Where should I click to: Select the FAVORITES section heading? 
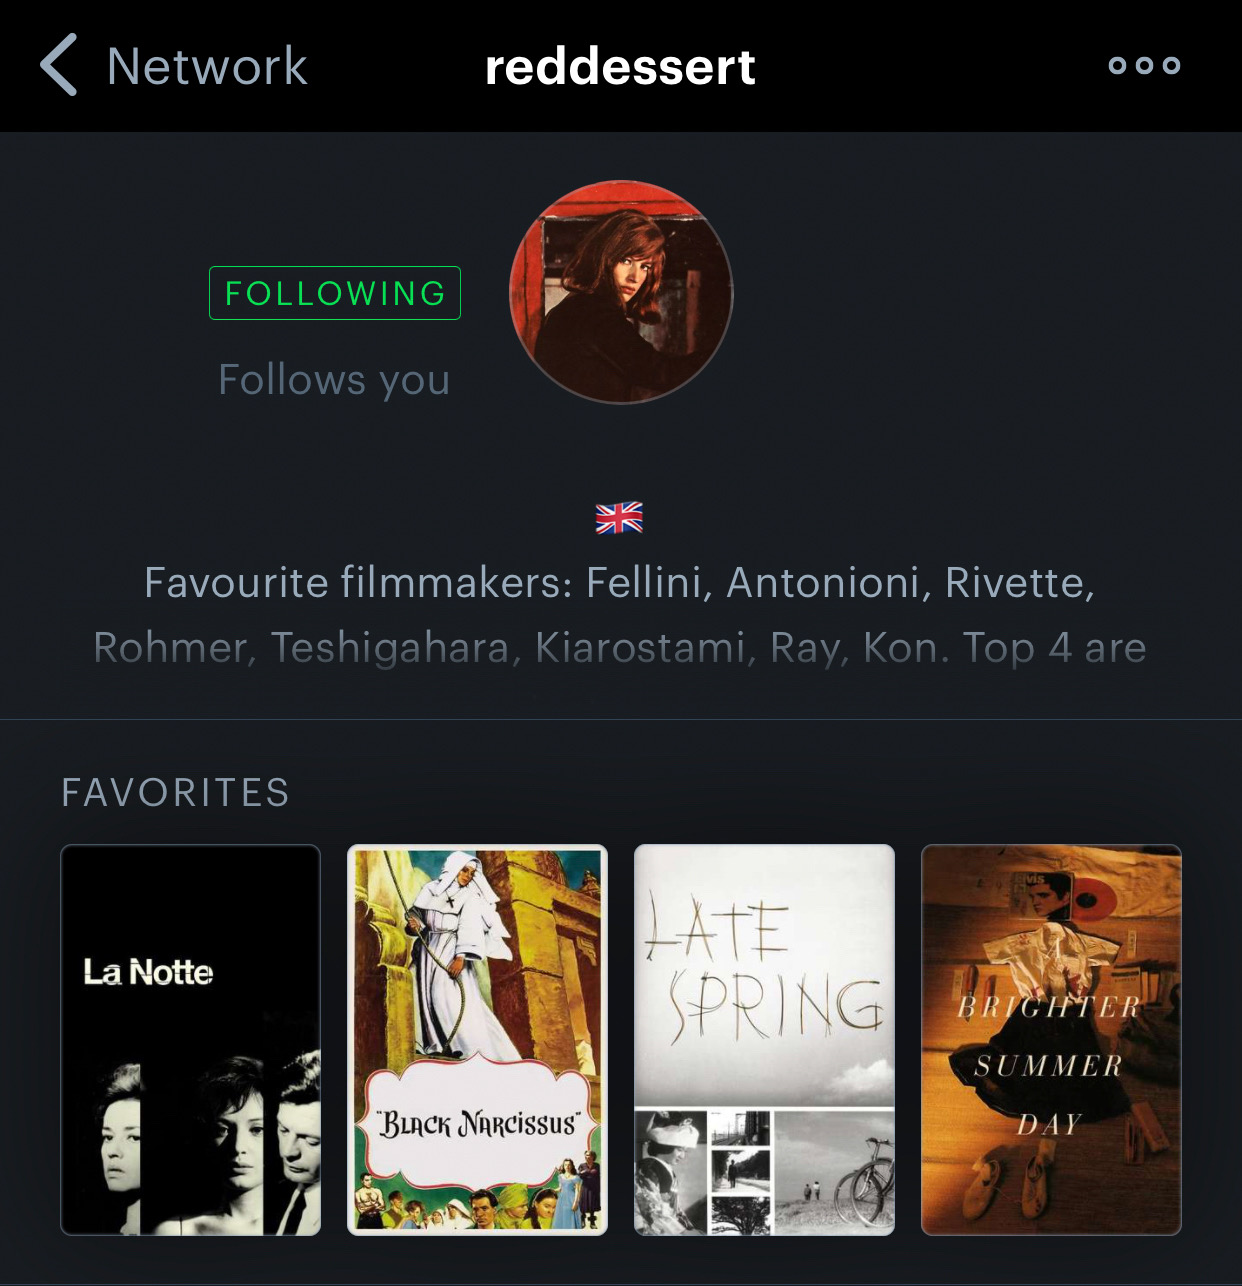tap(176, 793)
